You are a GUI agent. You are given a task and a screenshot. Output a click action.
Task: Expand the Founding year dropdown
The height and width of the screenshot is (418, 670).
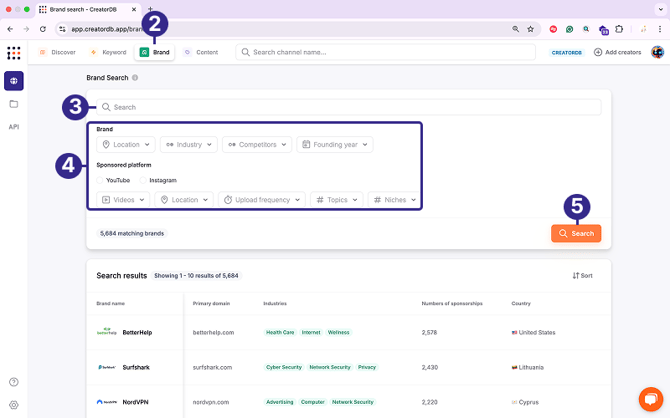[x=335, y=144]
